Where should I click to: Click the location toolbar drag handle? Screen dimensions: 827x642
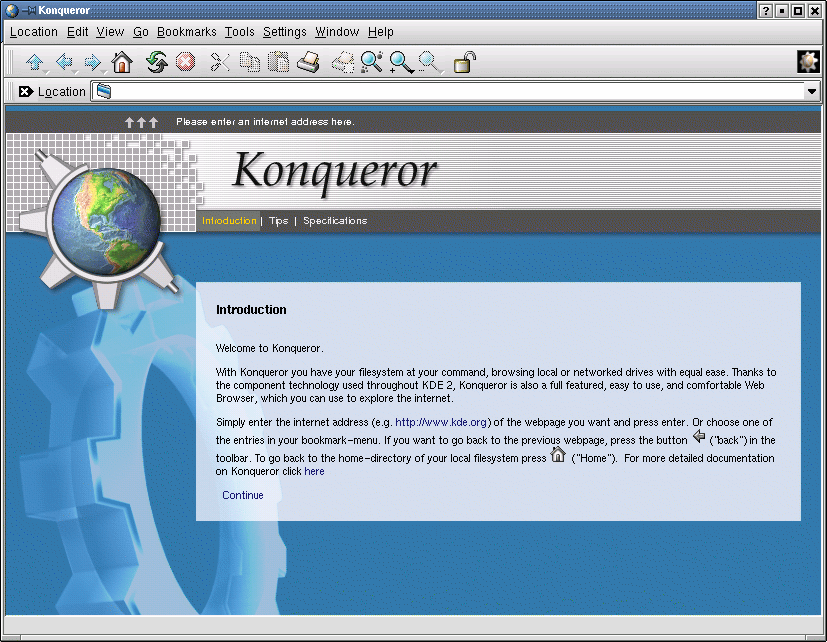pyautogui.click(x=9, y=92)
